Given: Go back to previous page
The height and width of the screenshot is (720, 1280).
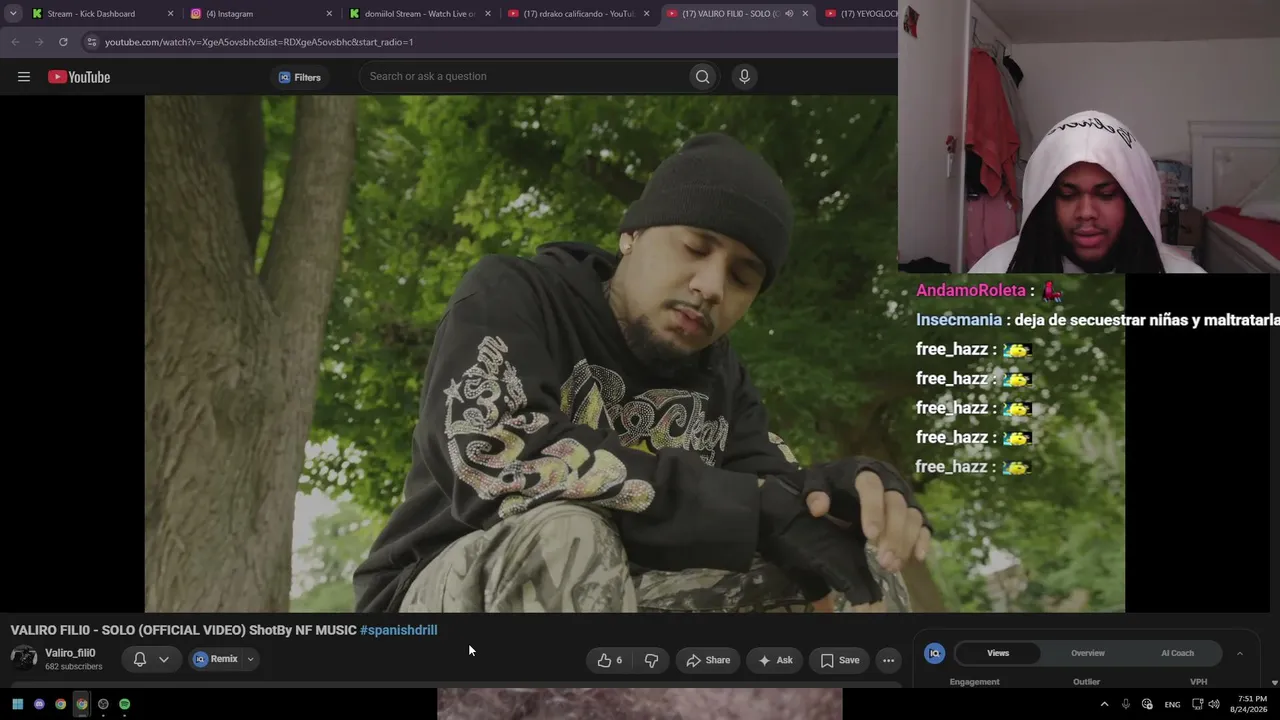Looking at the screenshot, I should pos(15,42).
